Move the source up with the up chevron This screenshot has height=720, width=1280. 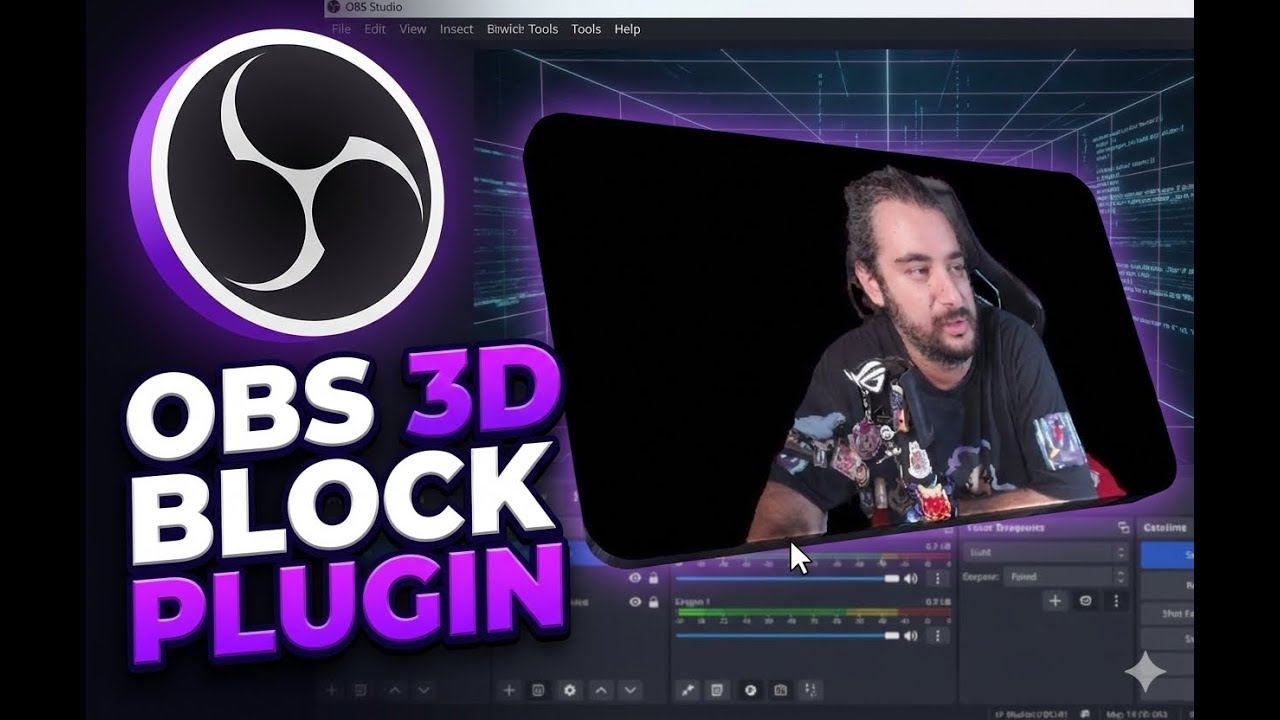[600, 690]
